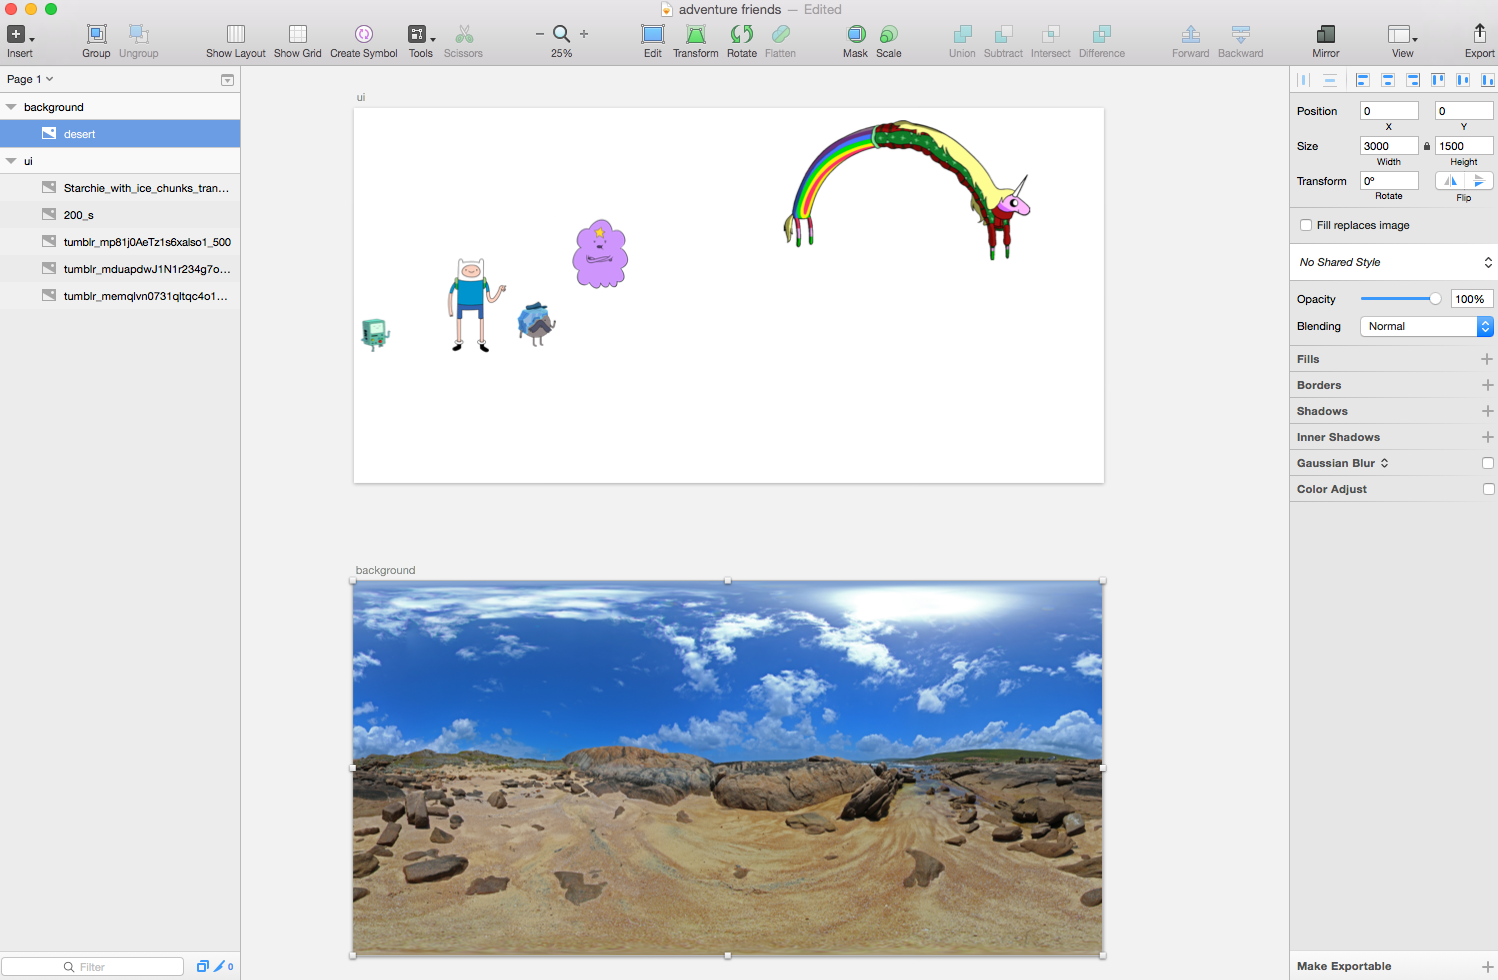Click the Group toolbar icon
The height and width of the screenshot is (980, 1498).
pyautogui.click(x=96, y=34)
